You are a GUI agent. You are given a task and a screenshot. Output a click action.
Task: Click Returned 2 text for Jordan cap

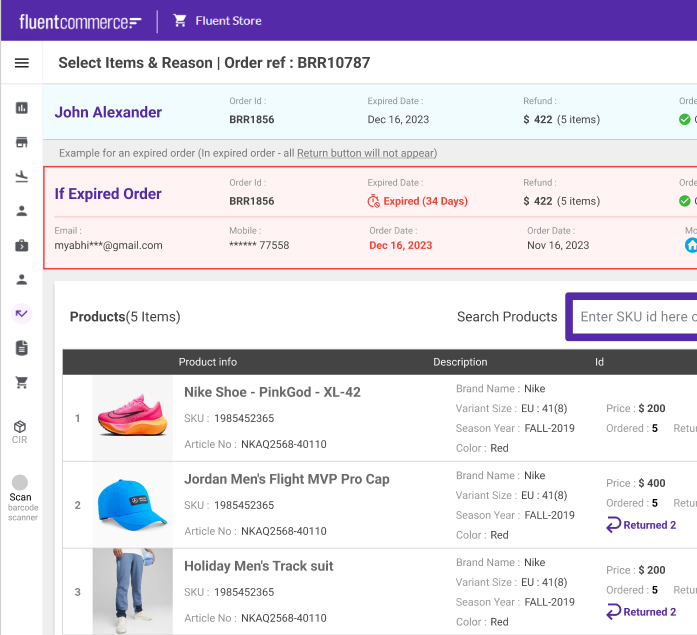point(649,525)
